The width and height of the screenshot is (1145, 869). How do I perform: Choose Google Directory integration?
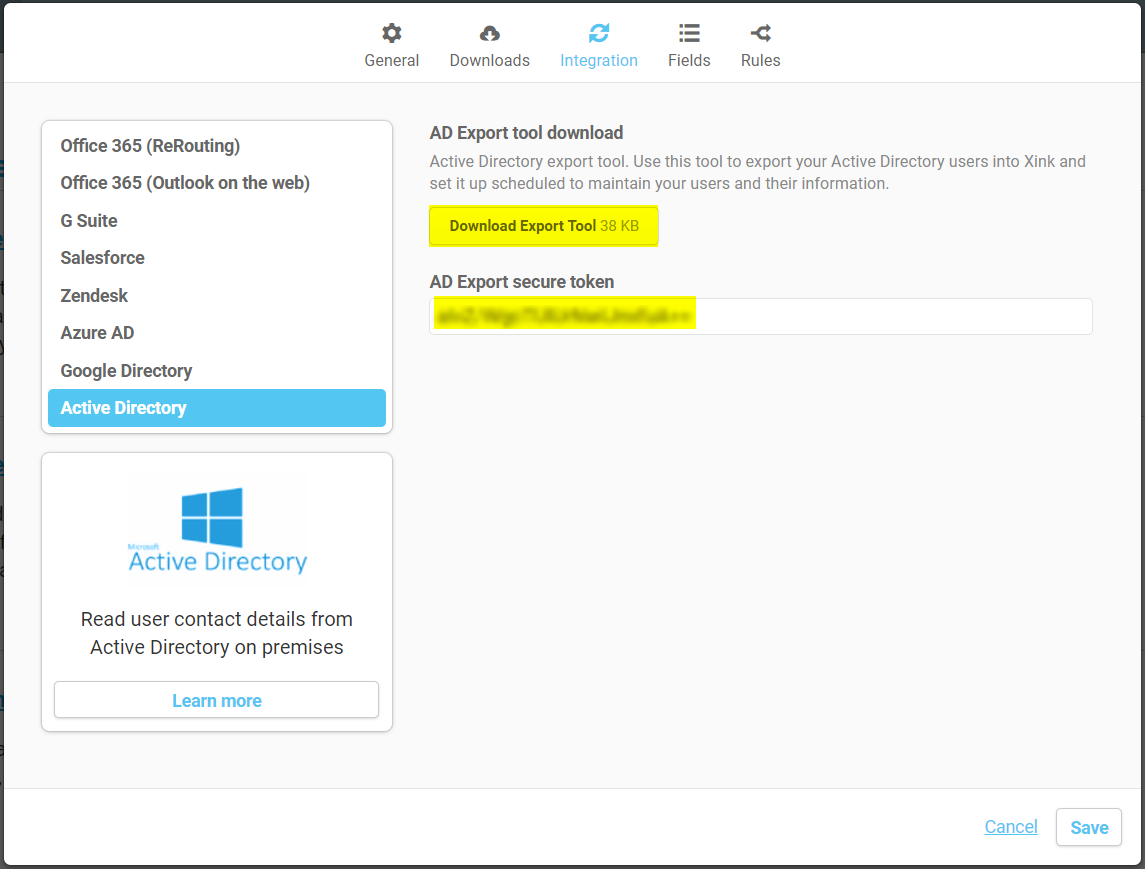217,370
